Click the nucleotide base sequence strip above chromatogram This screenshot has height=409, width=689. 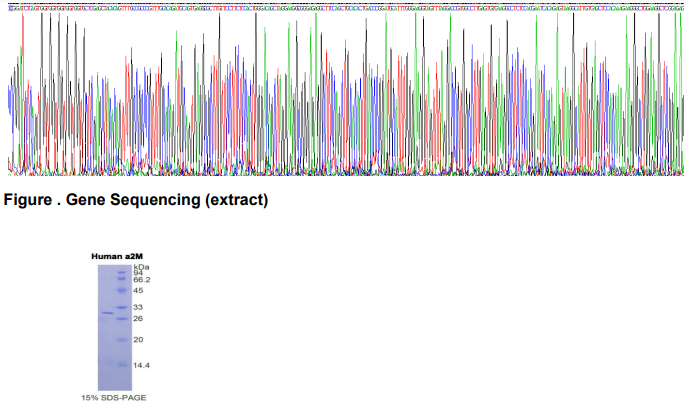point(344,5)
